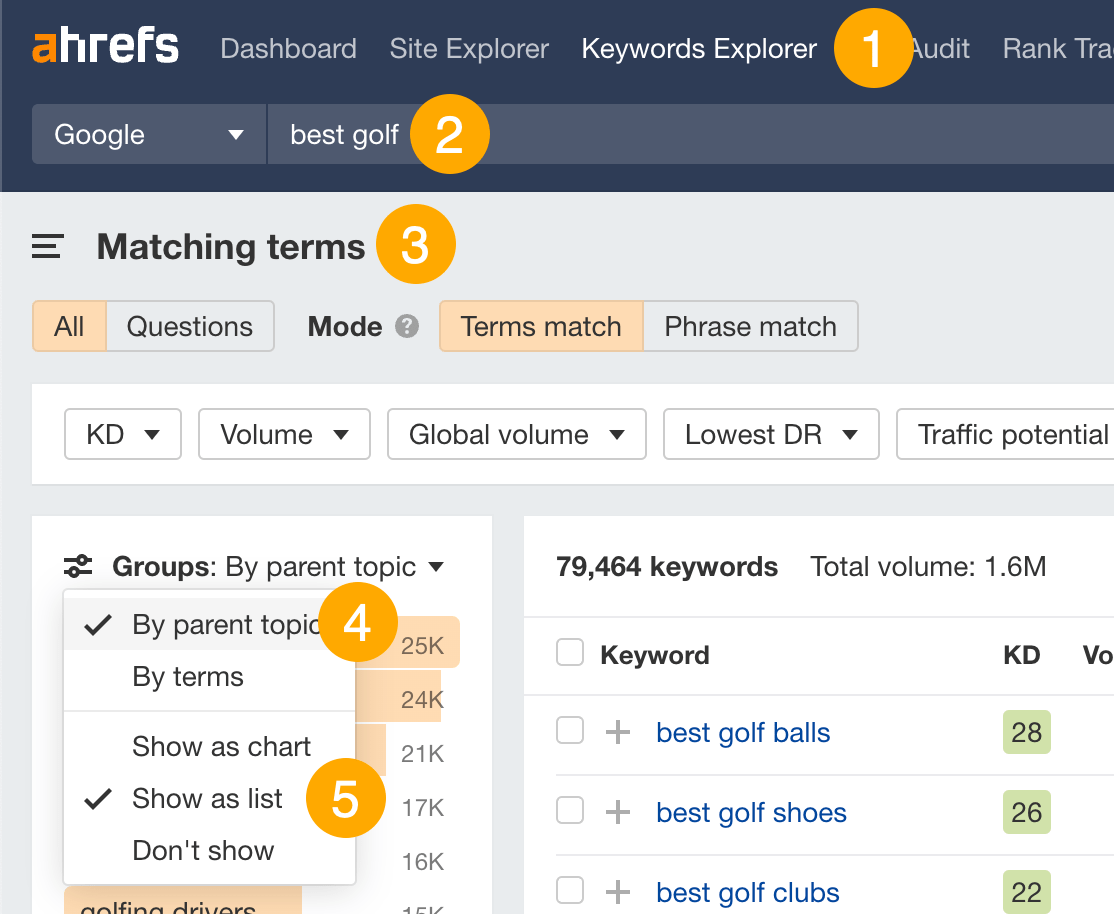Open Keywords Explorer in top navigation
This screenshot has height=914, width=1114.
(699, 48)
